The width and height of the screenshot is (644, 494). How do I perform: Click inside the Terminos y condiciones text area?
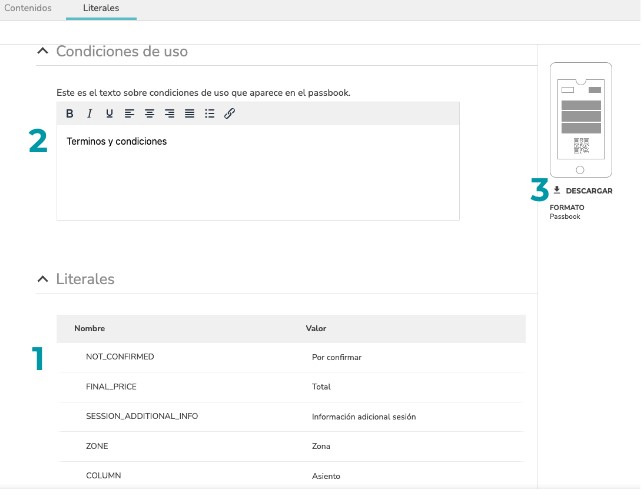[258, 172]
